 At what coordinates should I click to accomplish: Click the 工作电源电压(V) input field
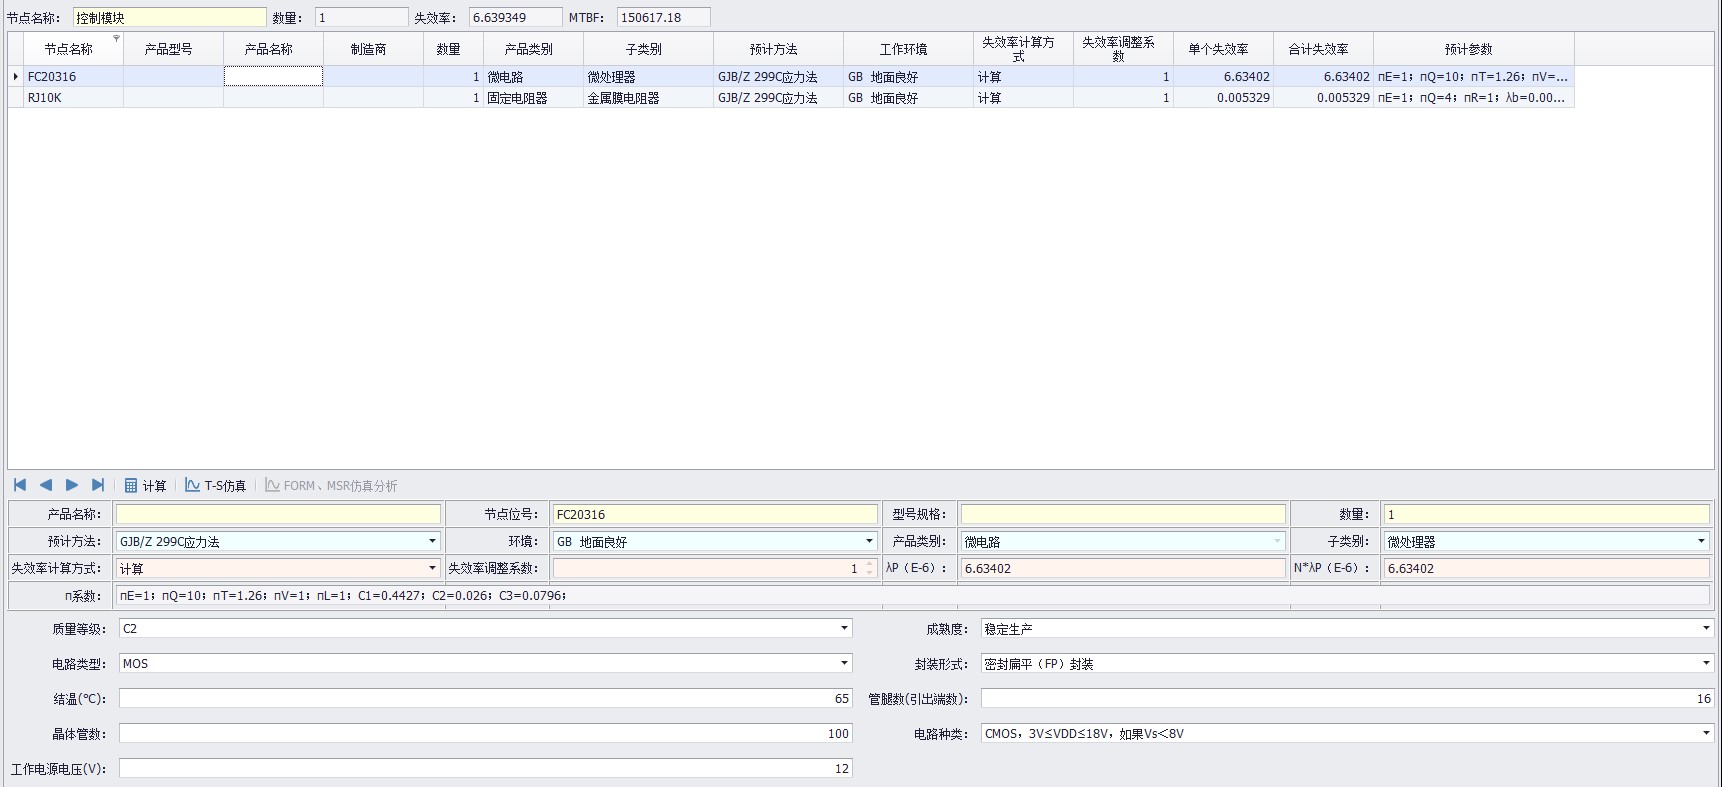tap(485, 769)
